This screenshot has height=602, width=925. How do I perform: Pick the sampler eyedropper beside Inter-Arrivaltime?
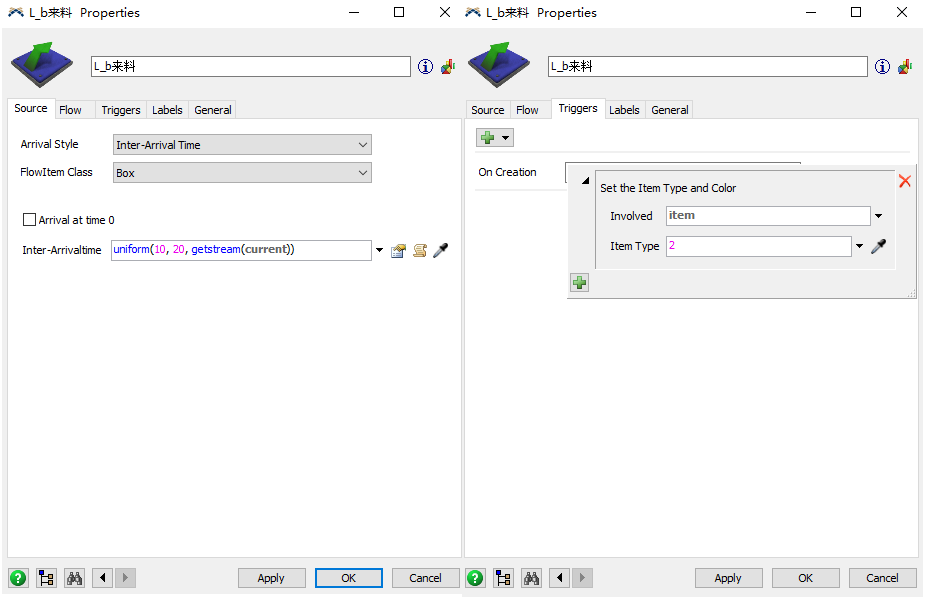pos(441,250)
